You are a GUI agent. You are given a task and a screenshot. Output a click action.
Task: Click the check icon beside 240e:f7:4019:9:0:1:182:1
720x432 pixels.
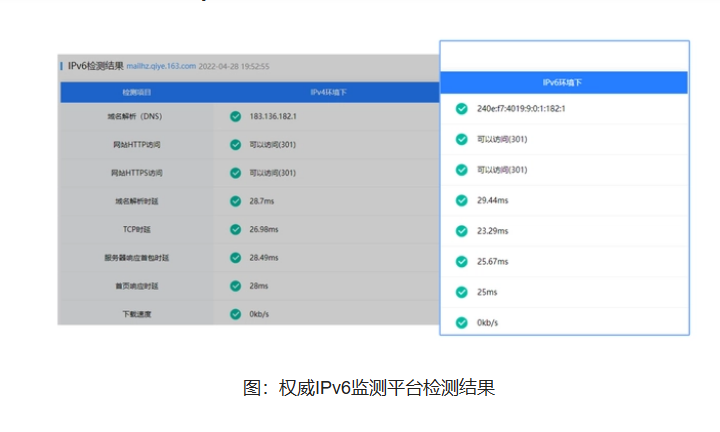tap(461, 109)
